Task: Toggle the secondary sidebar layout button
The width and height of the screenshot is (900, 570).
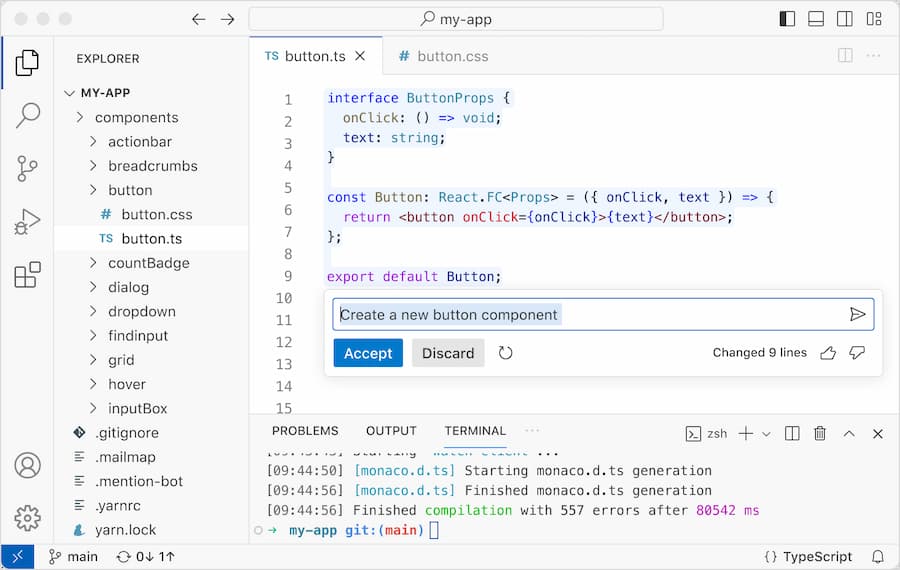Action: point(845,19)
